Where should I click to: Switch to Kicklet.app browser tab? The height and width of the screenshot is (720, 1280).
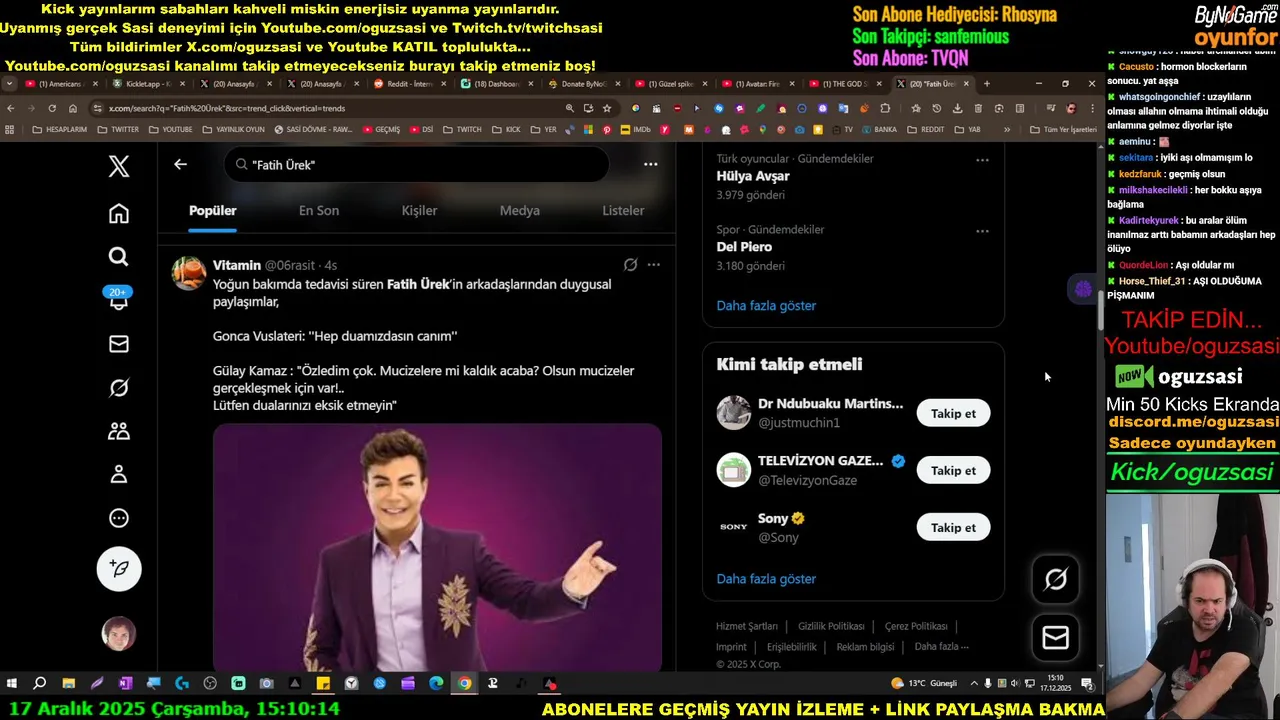pyautogui.click(x=148, y=84)
